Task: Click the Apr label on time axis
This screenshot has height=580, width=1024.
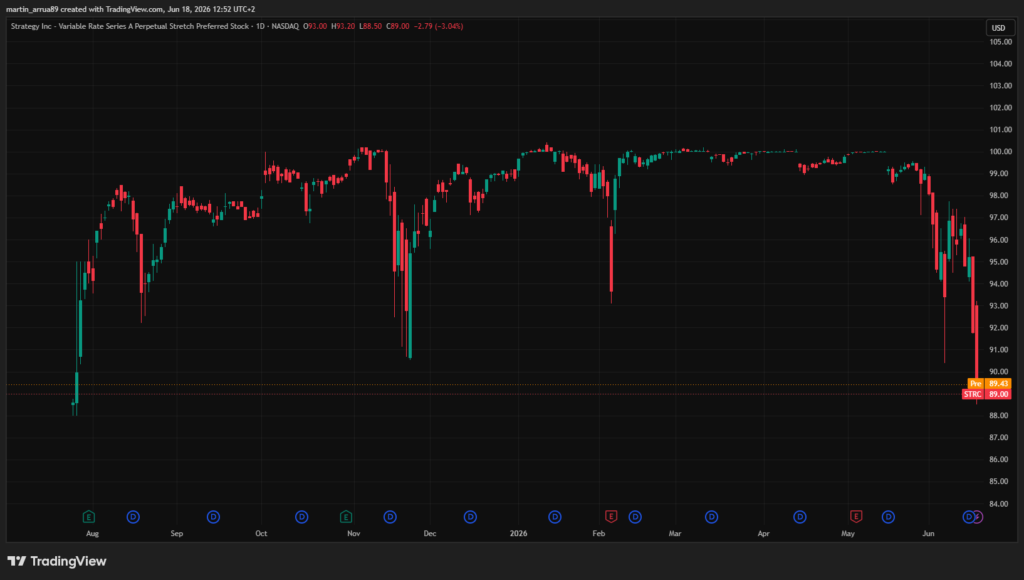Action: (763, 534)
